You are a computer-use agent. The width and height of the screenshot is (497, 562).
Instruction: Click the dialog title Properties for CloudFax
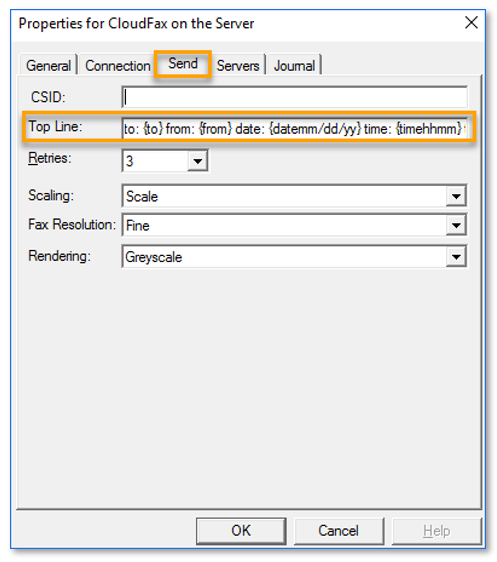(136, 24)
